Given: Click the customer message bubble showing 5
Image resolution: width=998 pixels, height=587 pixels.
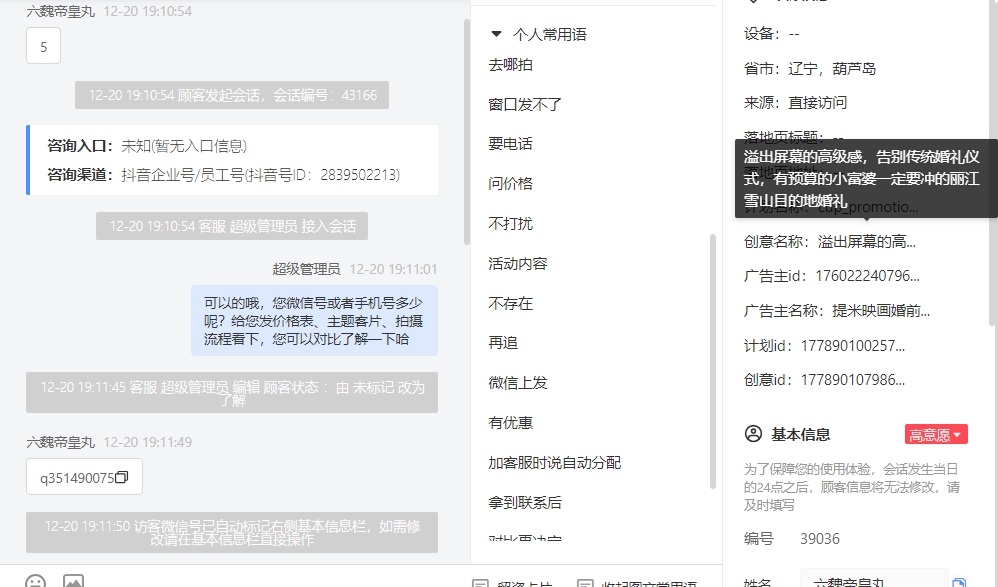Looking at the screenshot, I should (x=43, y=46).
